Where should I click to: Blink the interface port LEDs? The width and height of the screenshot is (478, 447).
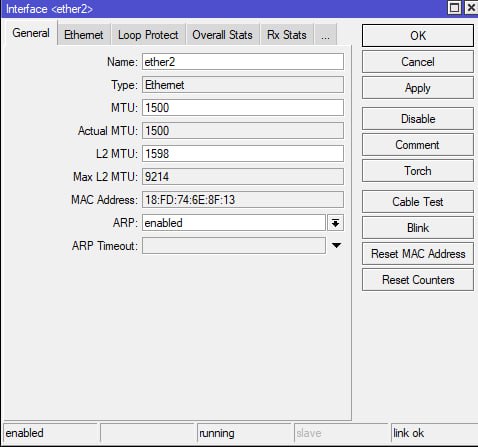point(418,228)
